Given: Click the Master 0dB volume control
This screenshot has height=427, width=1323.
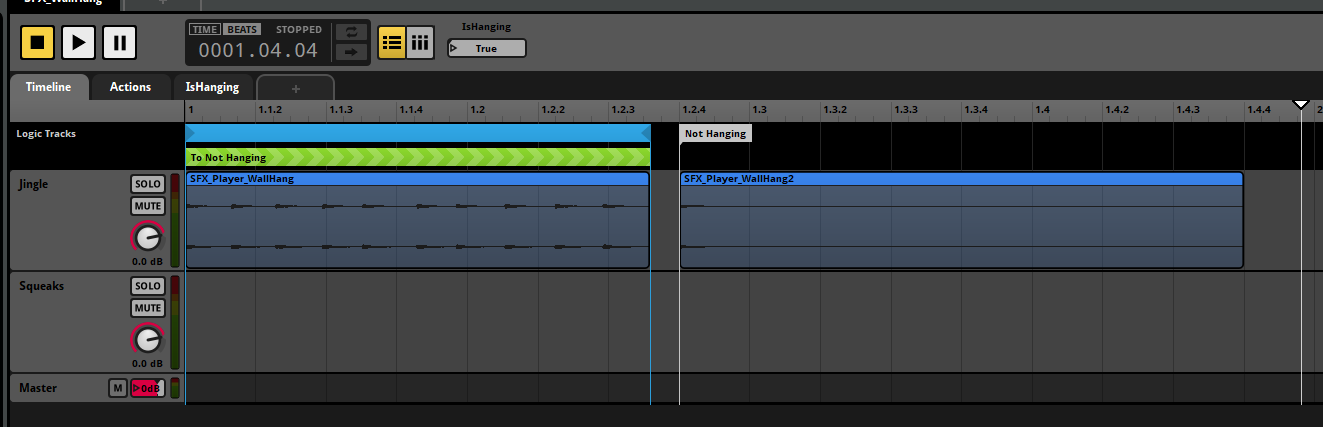Looking at the screenshot, I should coord(146,388).
